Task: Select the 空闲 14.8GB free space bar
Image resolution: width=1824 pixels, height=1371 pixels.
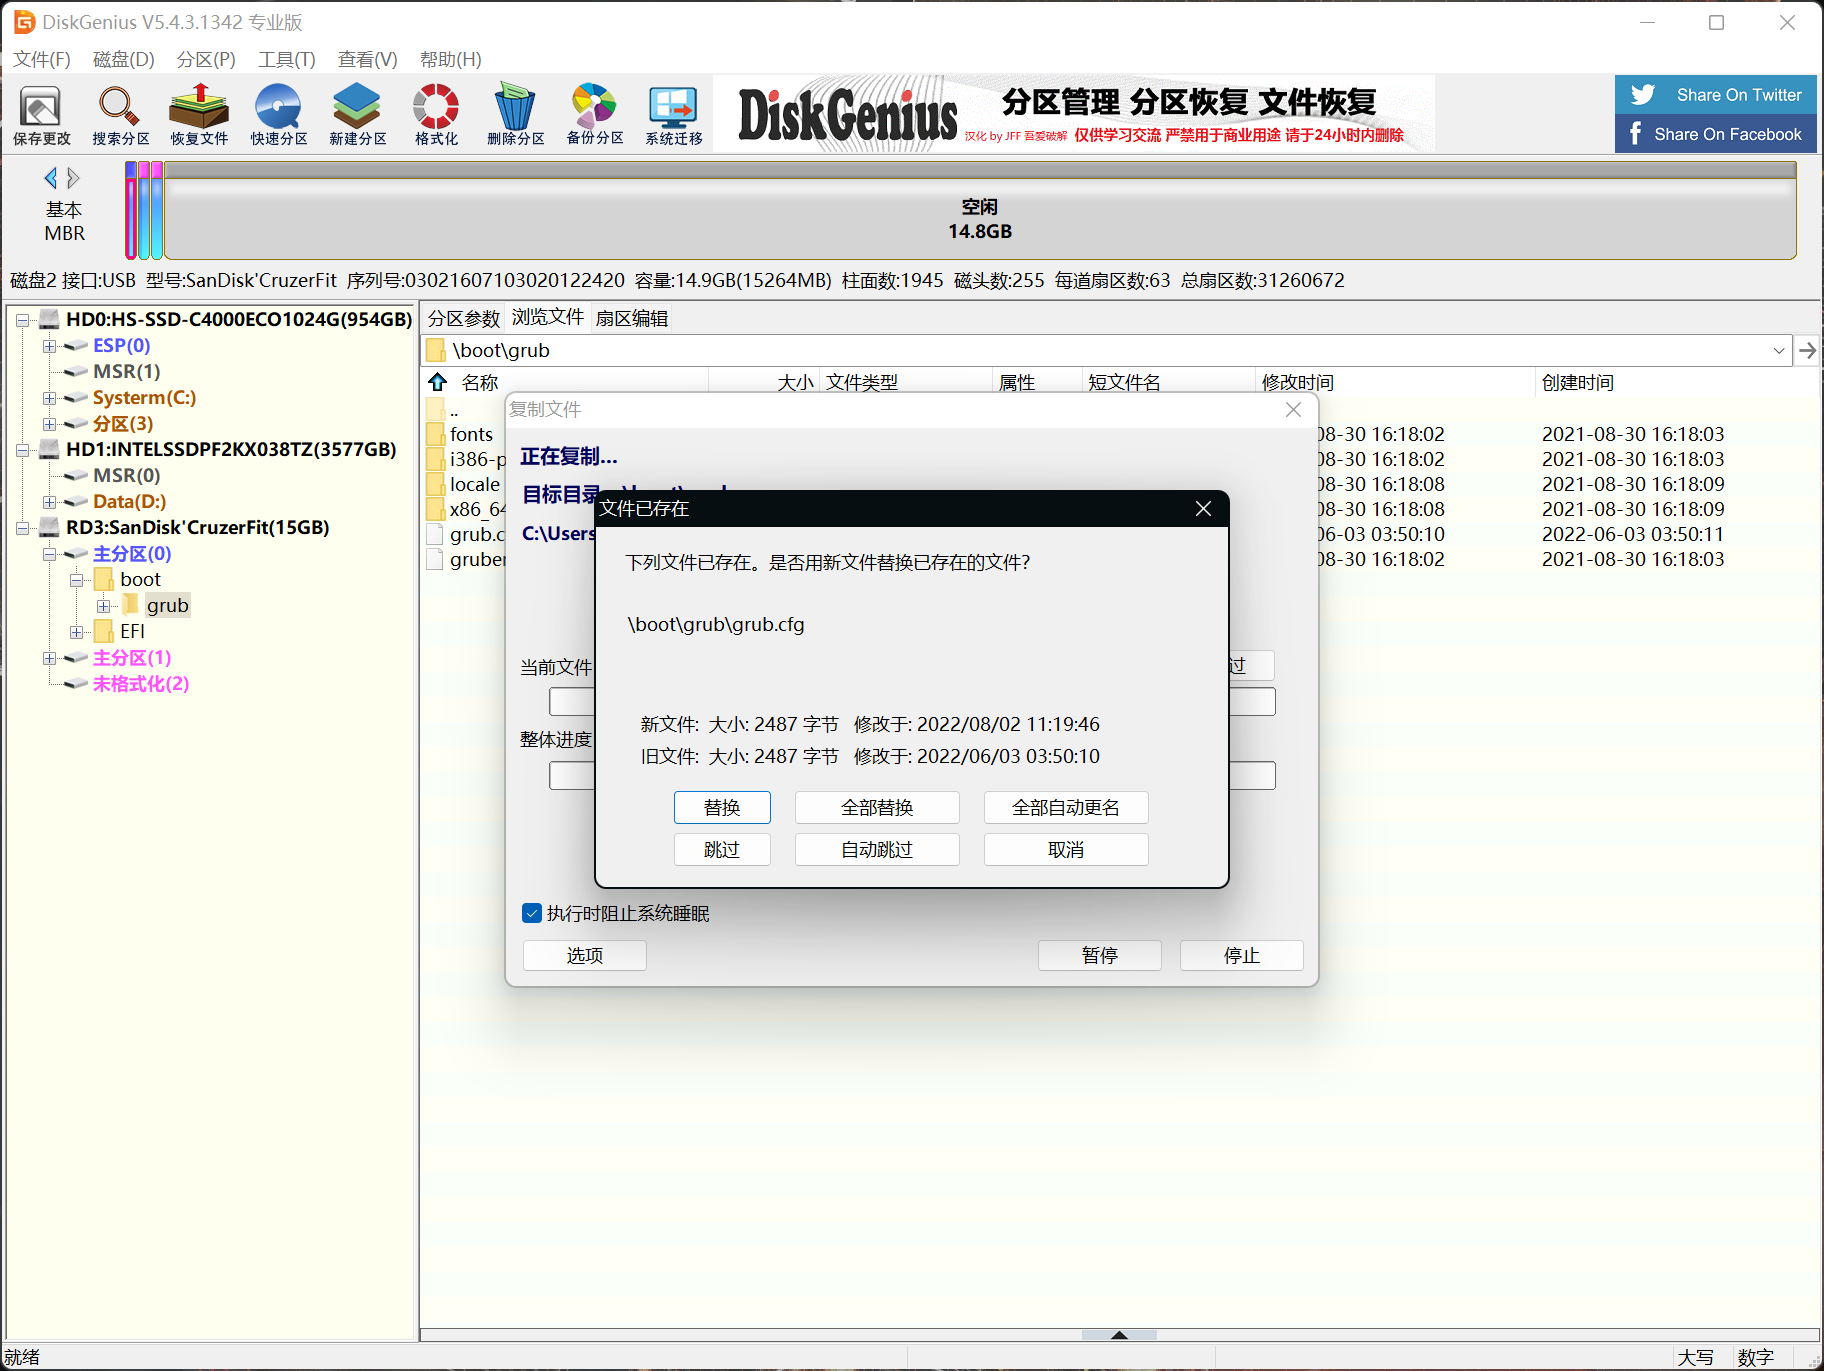Action: [979, 218]
